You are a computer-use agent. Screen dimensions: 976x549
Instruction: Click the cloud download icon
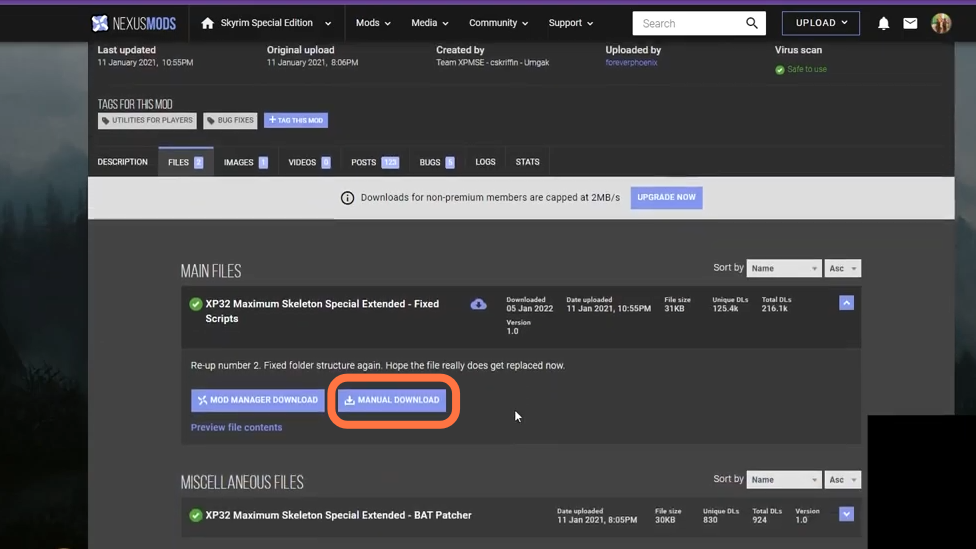click(478, 304)
